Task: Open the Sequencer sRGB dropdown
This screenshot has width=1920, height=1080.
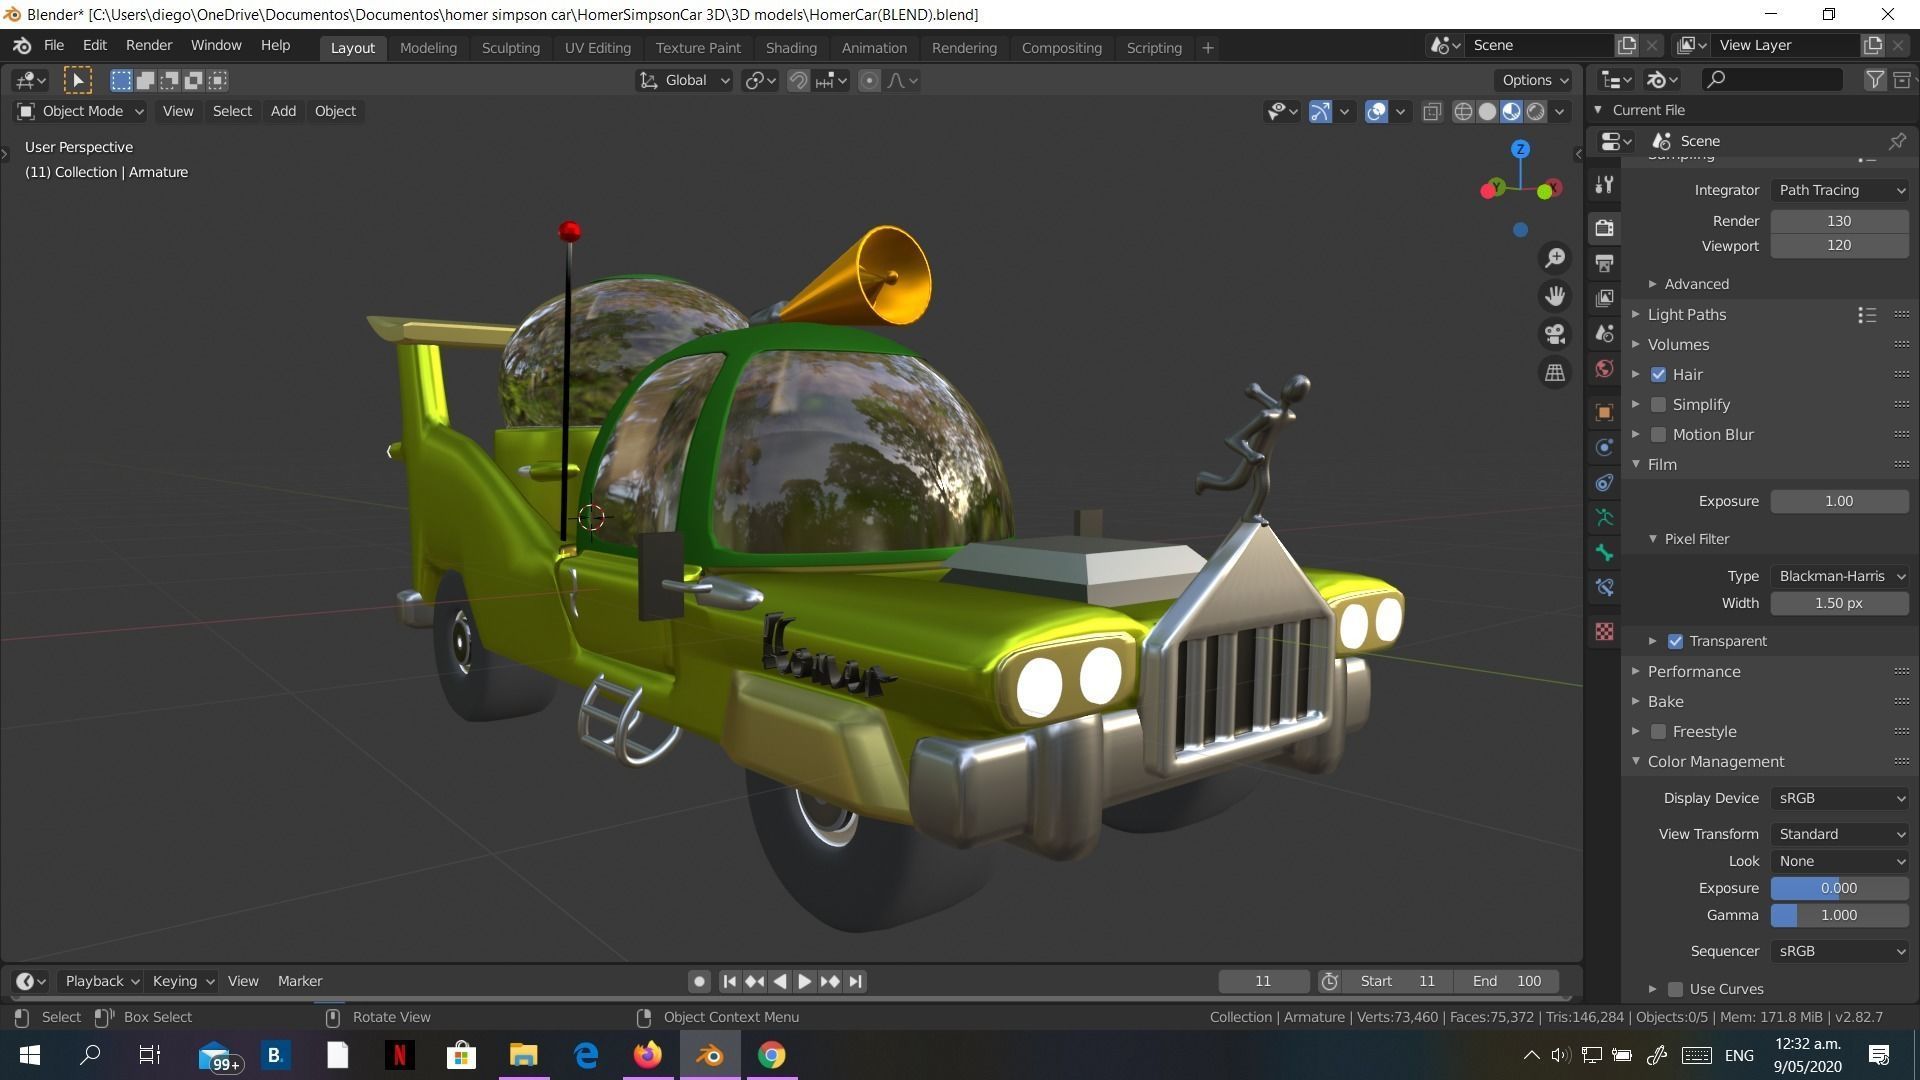Action: tap(1839, 951)
